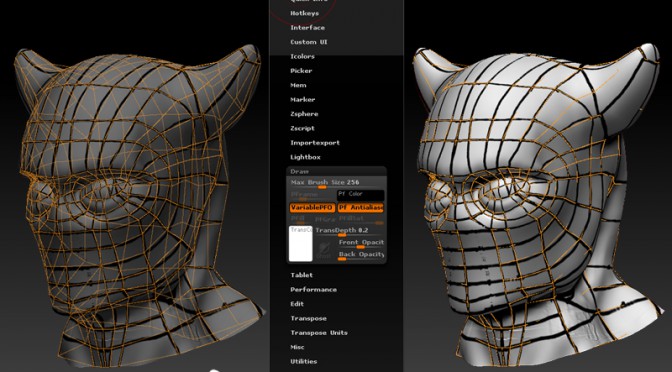The height and width of the screenshot is (372, 672).
Task: Open the Importexport submenu
Action: pyautogui.click(x=315, y=143)
